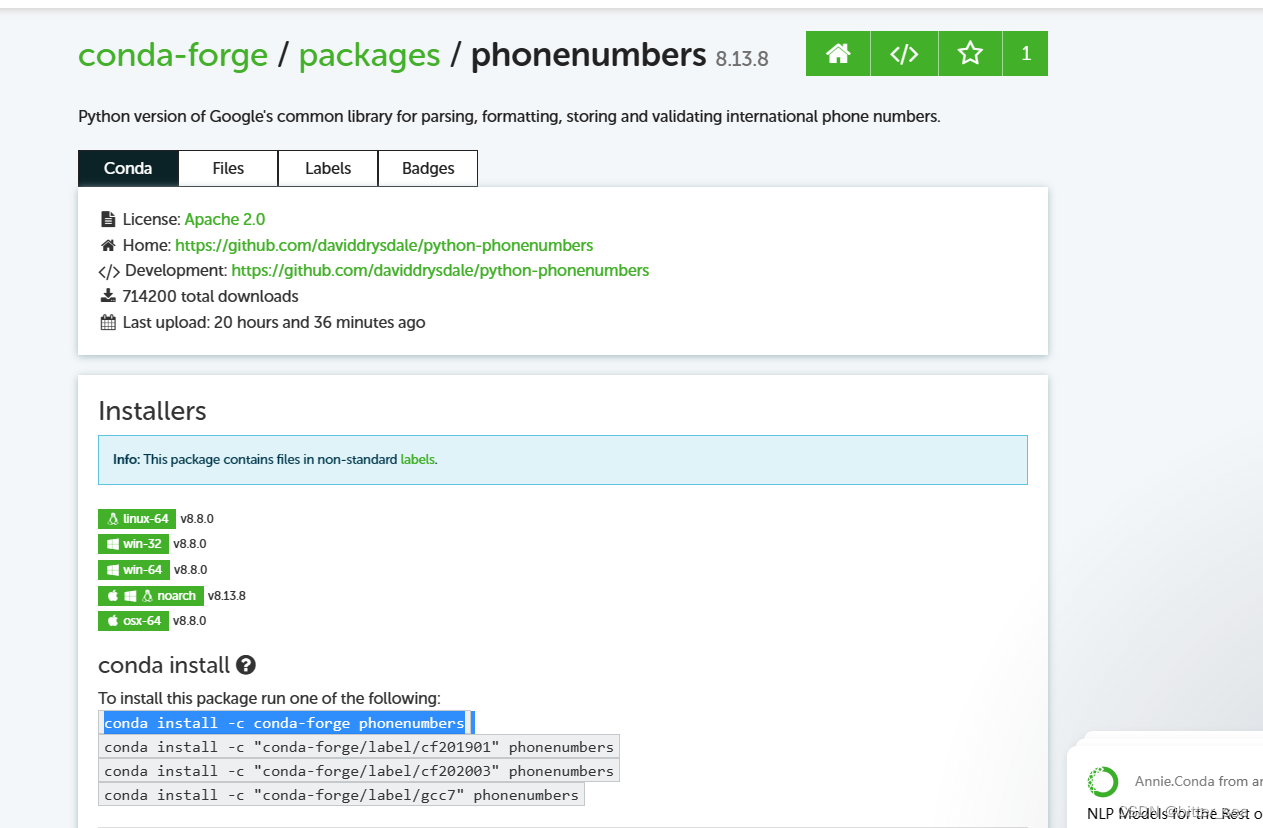
Task: Click the labels link in the info banner
Action: coord(419,459)
